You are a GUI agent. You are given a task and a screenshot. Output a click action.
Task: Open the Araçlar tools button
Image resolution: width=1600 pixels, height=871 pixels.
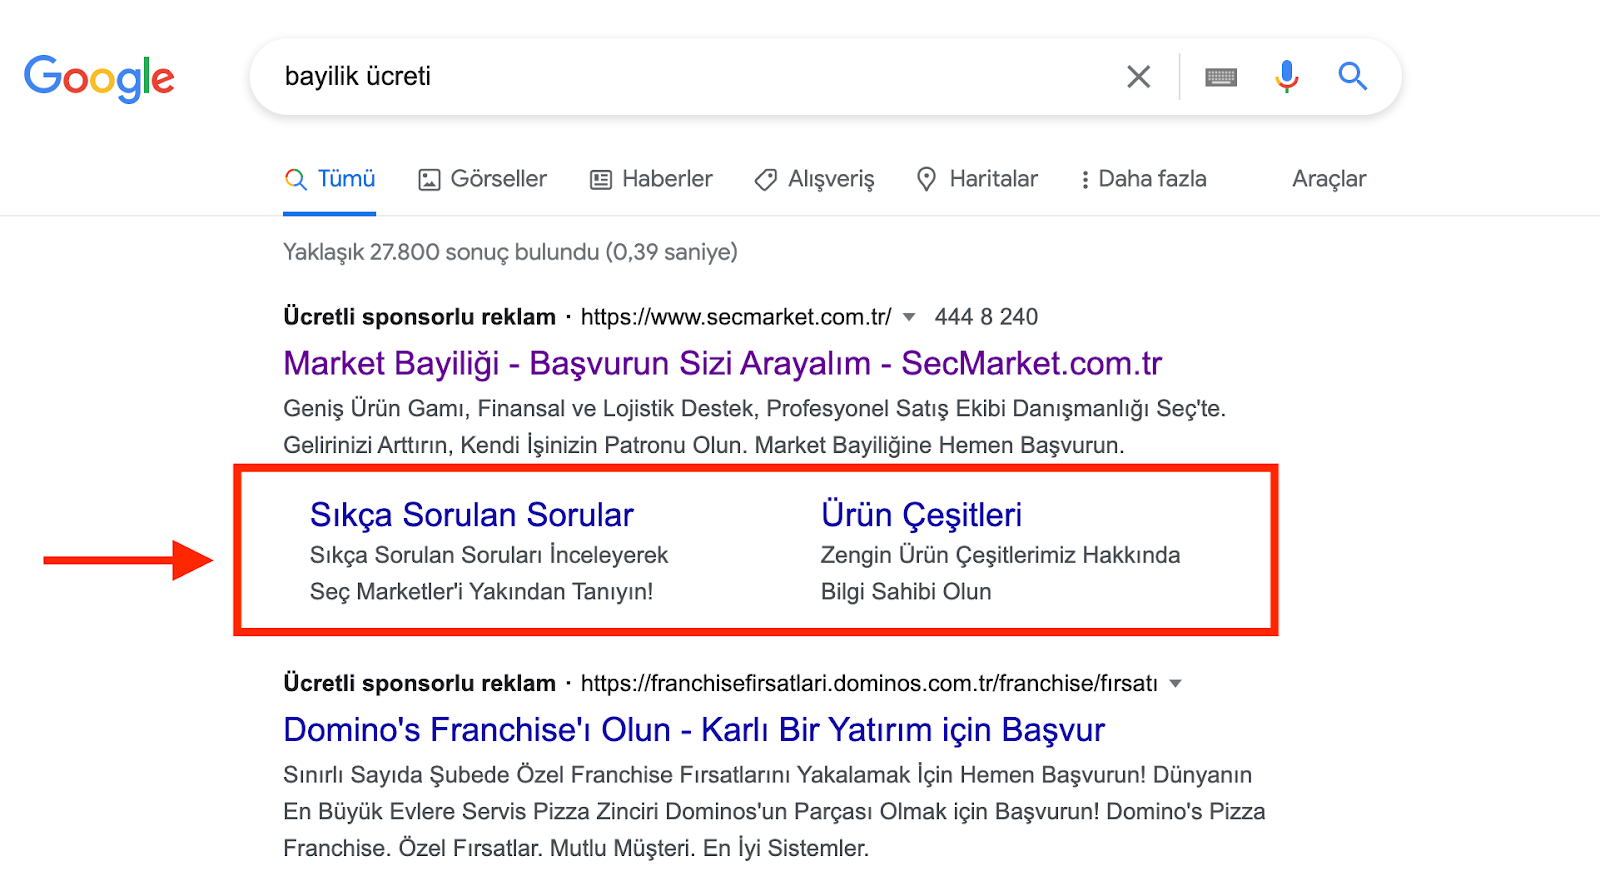click(1329, 179)
